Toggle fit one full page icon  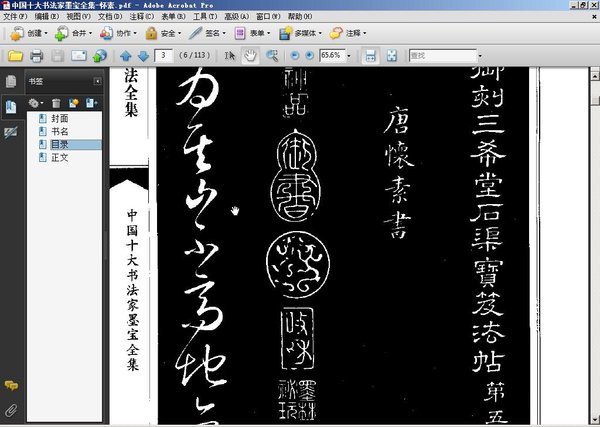coord(391,56)
